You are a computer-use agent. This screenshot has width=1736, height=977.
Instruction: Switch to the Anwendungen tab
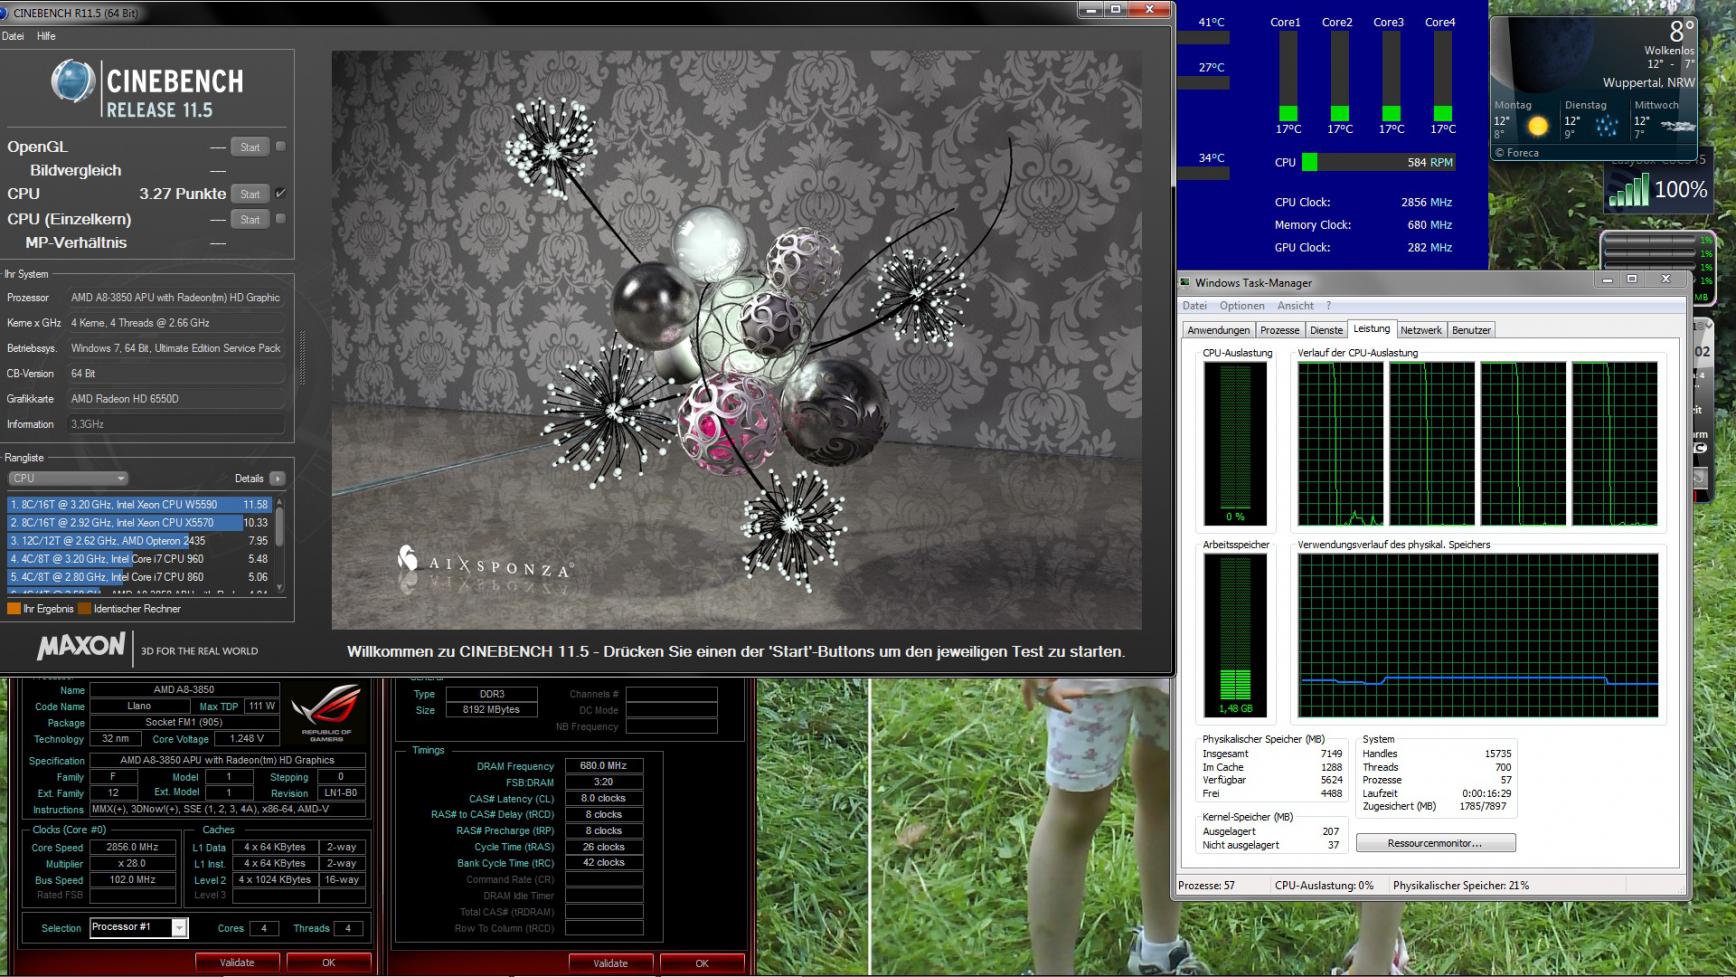click(x=1218, y=330)
